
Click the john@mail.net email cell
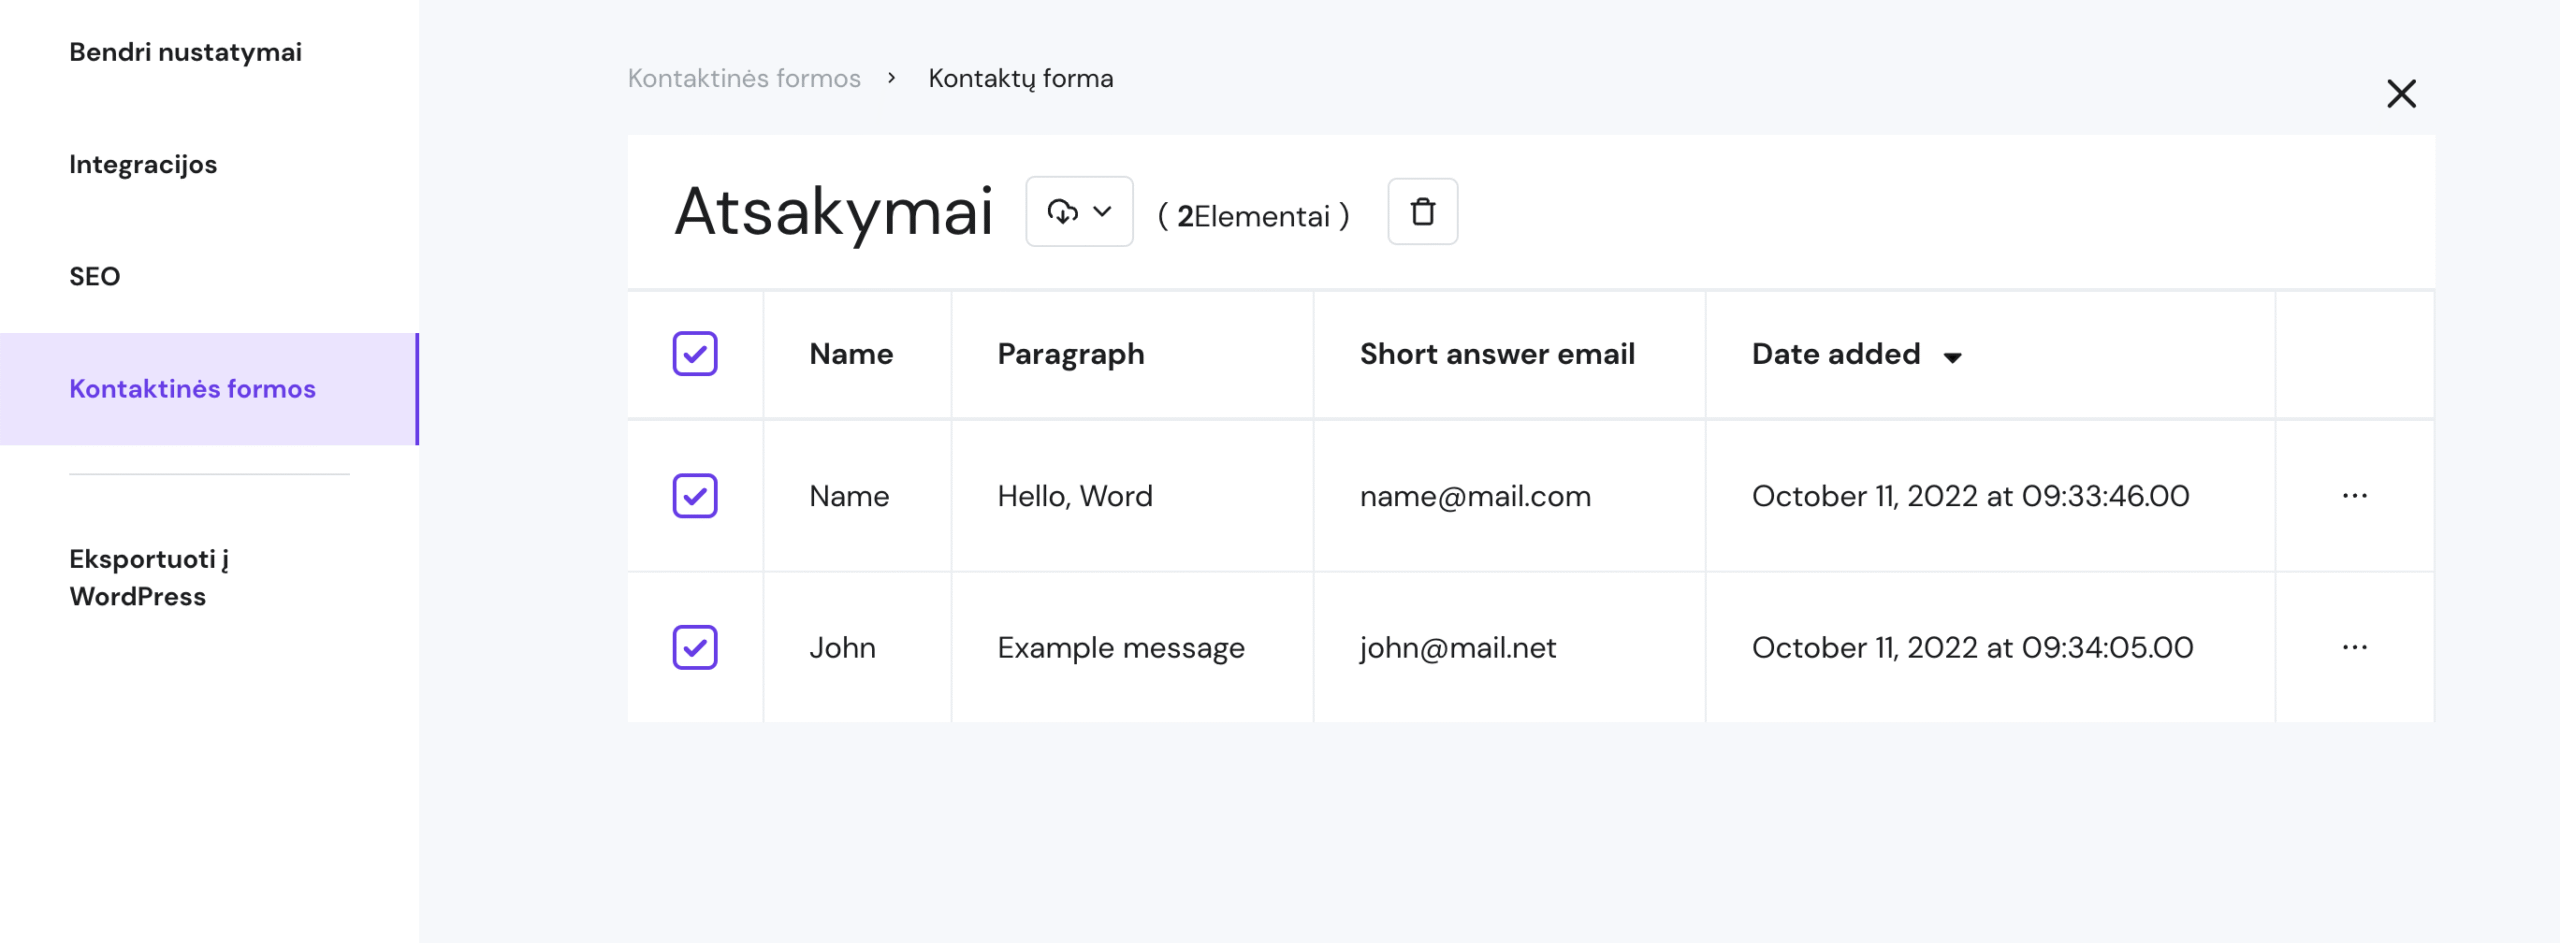pyautogui.click(x=1457, y=648)
